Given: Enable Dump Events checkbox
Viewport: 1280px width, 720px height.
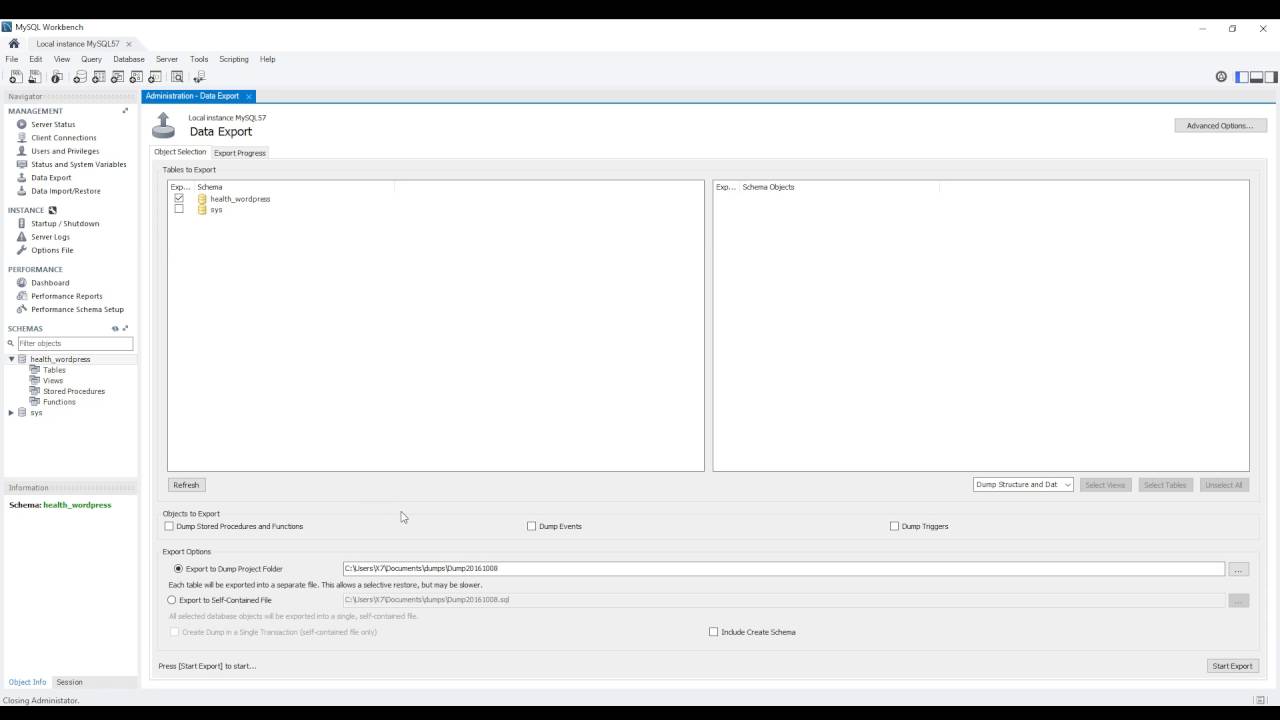Looking at the screenshot, I should [x=532, y=526].
